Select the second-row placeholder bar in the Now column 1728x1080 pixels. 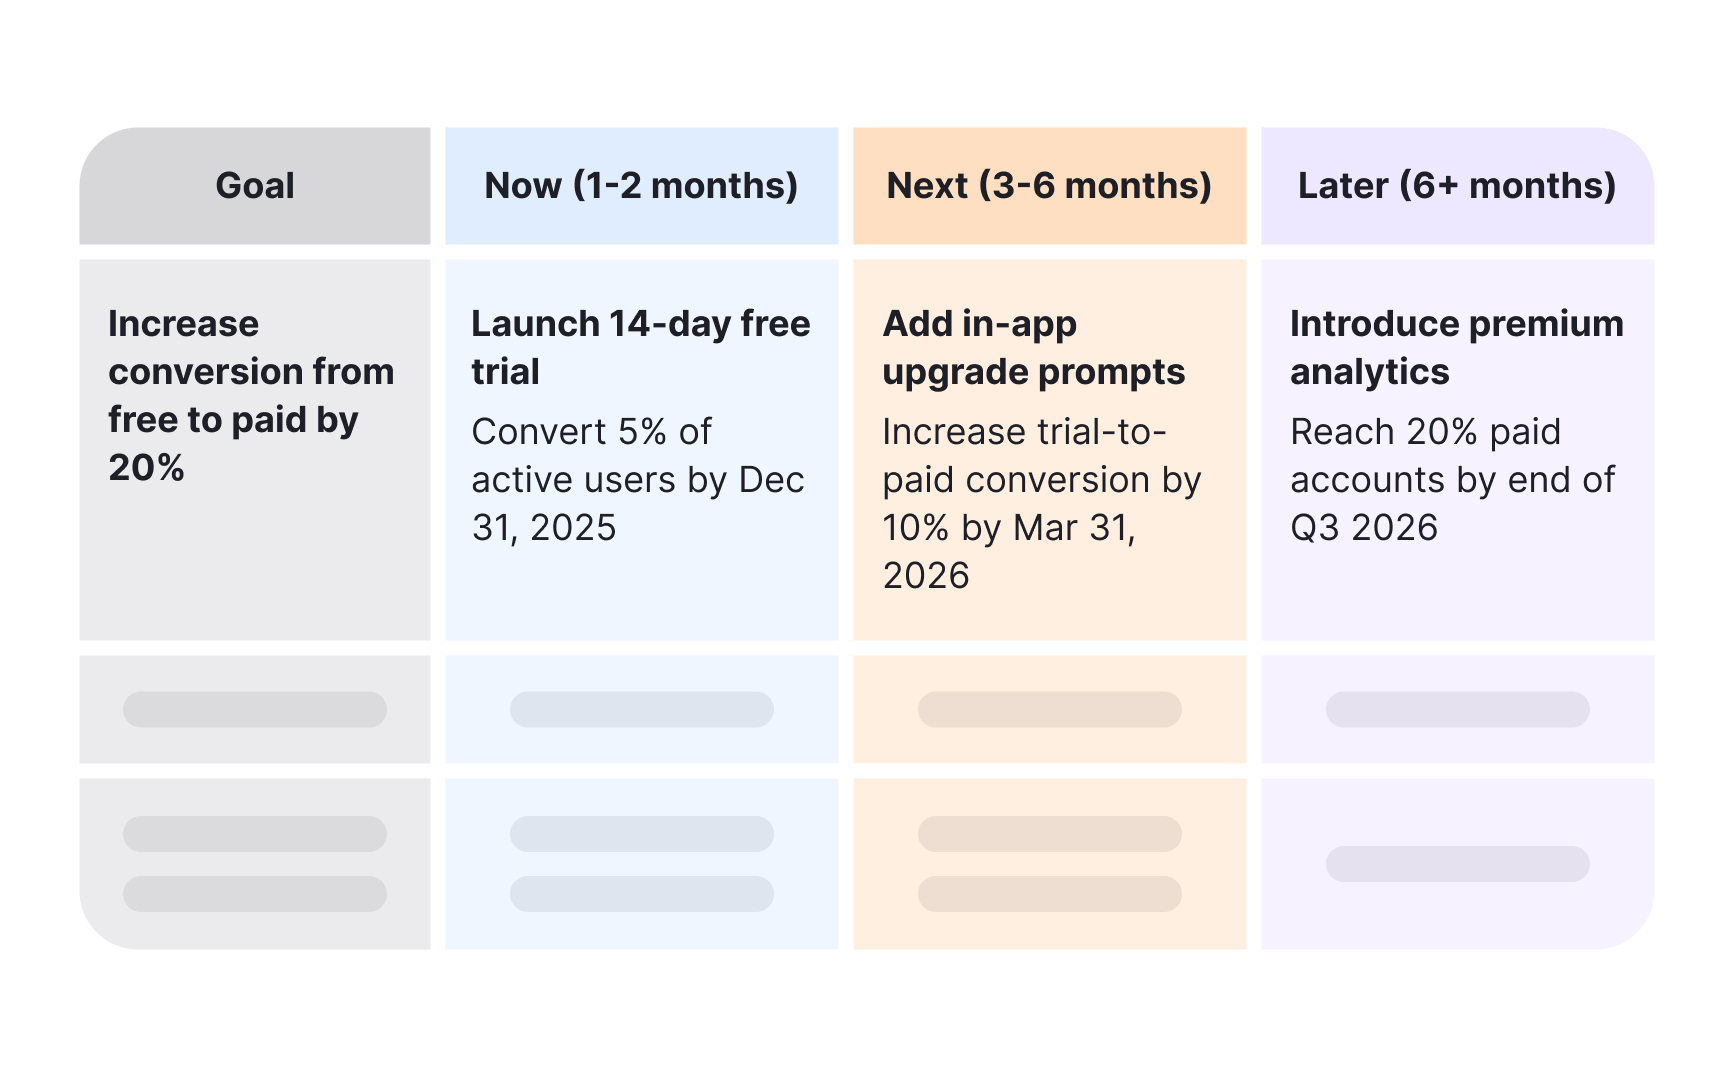pos(641,709)
